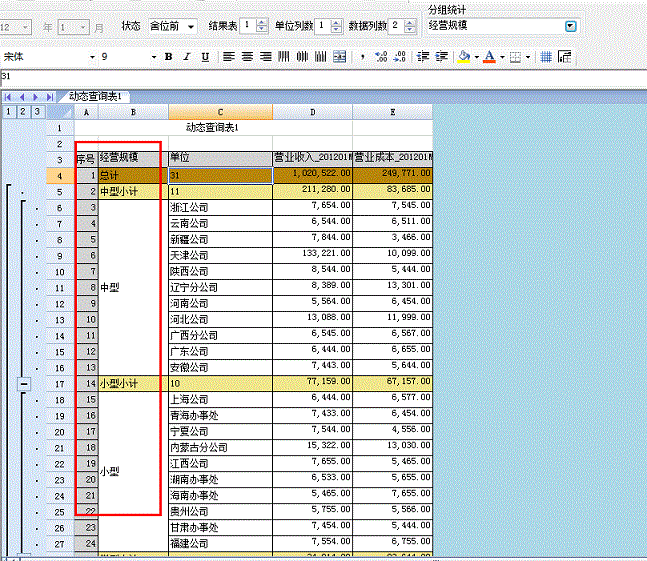The image size is (647, 561).
Task: Select column D header
Action: (x=312, y=112)
